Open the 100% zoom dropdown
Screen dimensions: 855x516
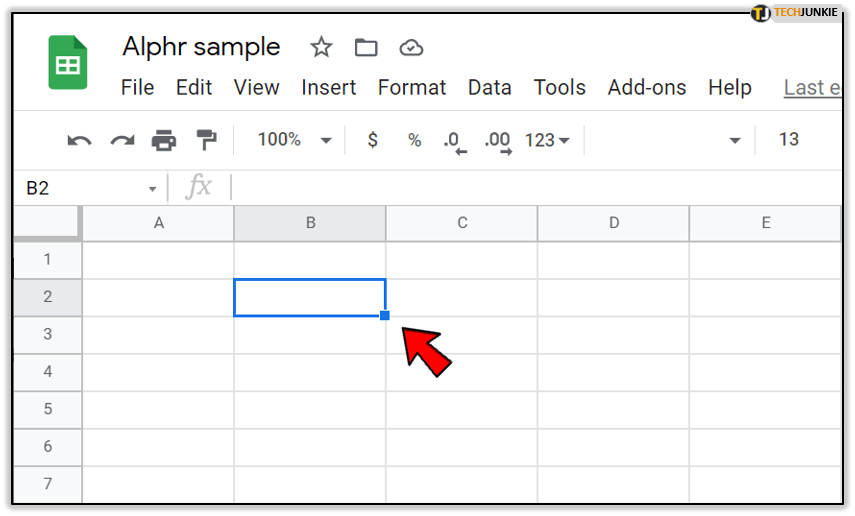(294, 140)
